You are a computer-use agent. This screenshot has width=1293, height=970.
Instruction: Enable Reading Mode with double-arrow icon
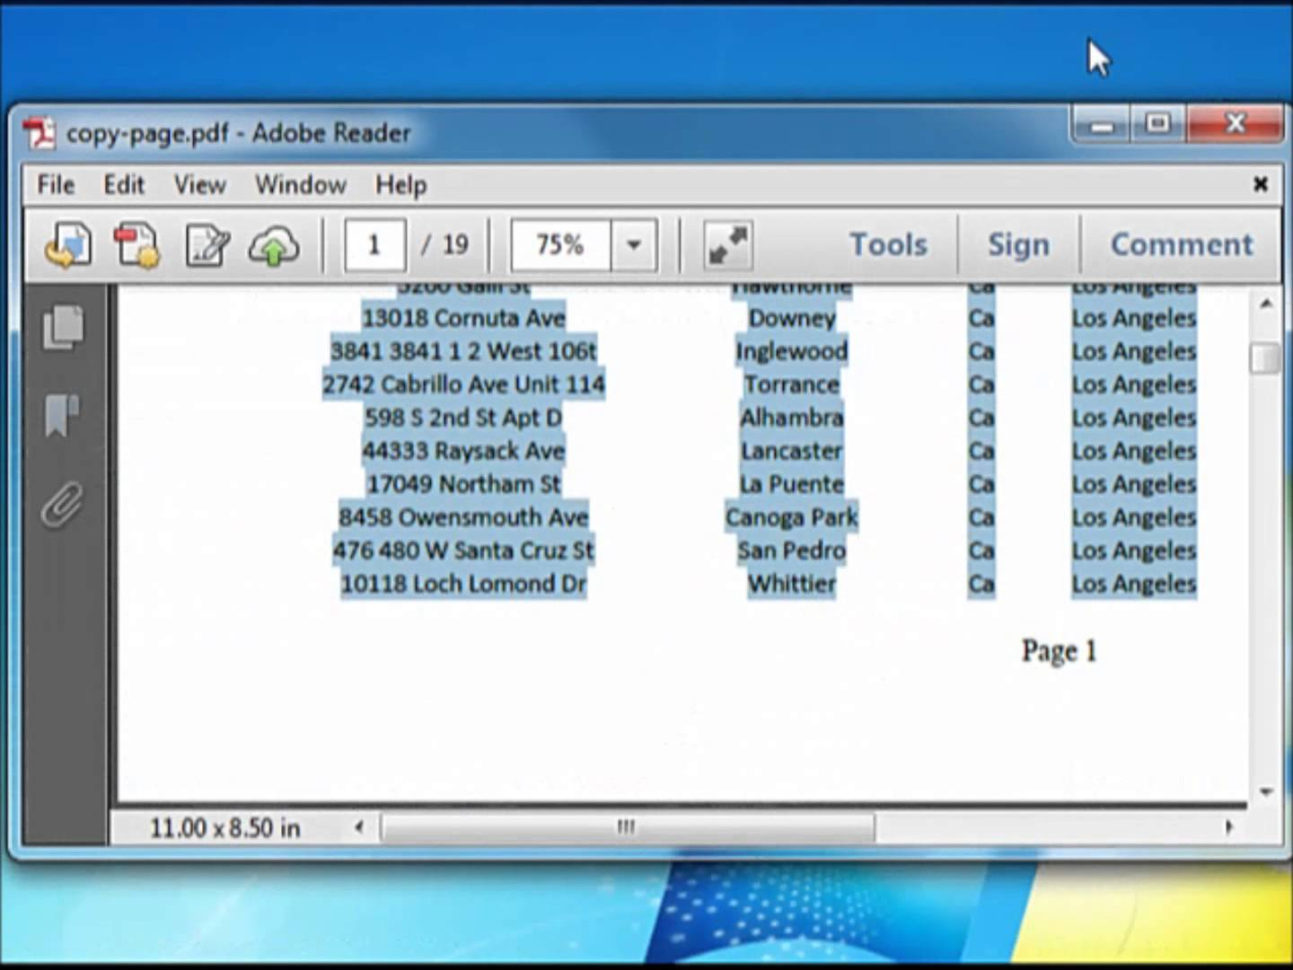pos(727,244)
